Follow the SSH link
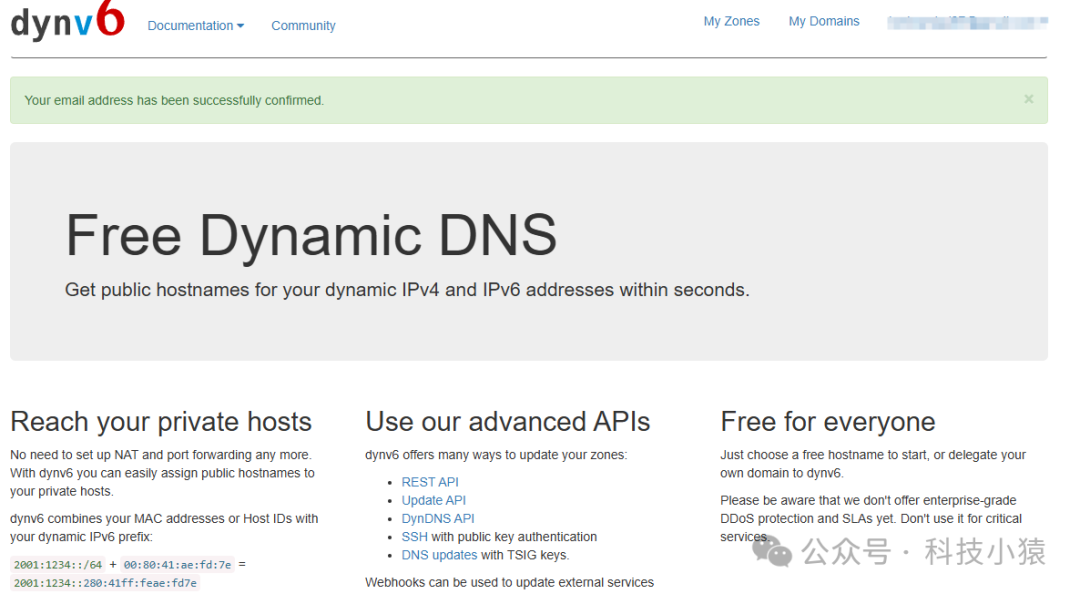The image size is (1080, 594). coord(414,537)
